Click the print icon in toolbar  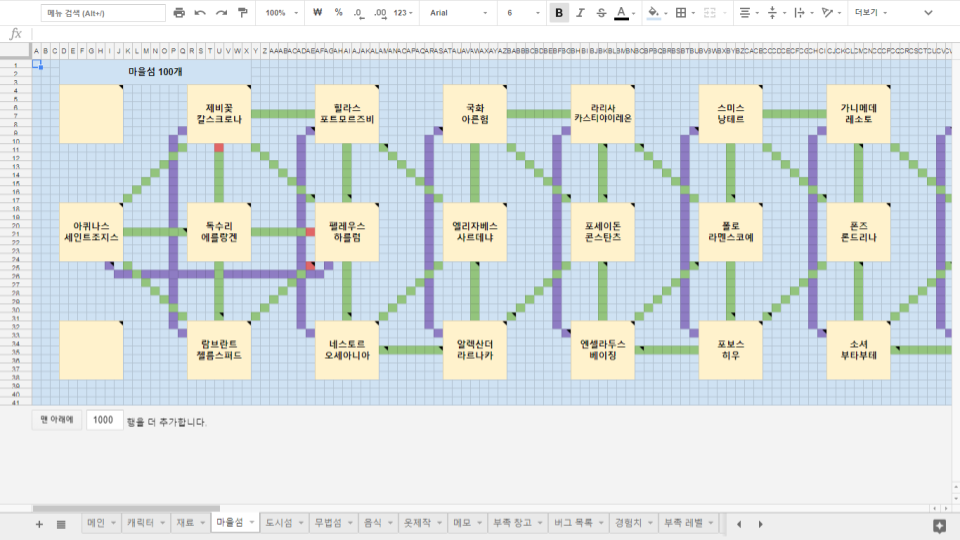click(x=179, y=13)
